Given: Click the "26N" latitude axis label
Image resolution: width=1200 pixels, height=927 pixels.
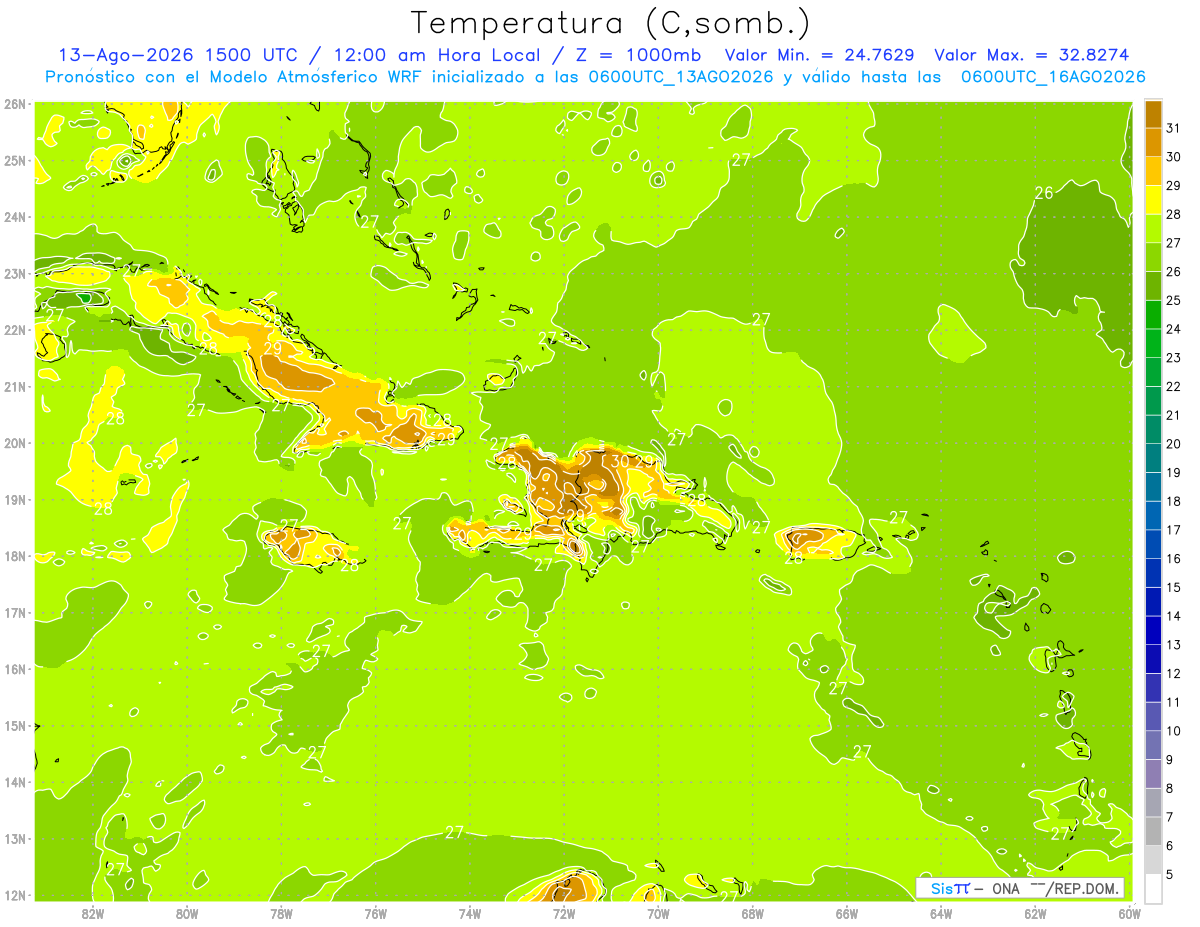Looking at the screenshot, I should coord(15,104).
